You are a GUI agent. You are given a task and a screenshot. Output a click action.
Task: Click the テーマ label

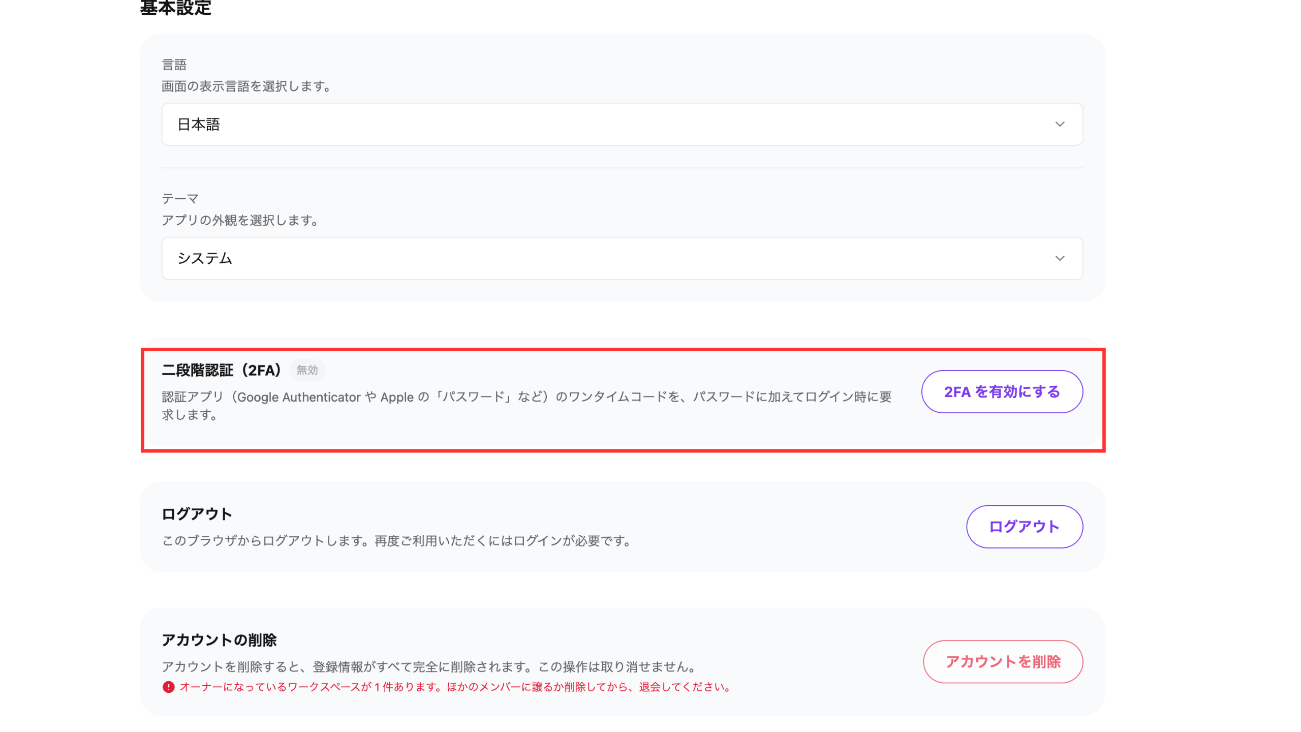tap(181, 199)
